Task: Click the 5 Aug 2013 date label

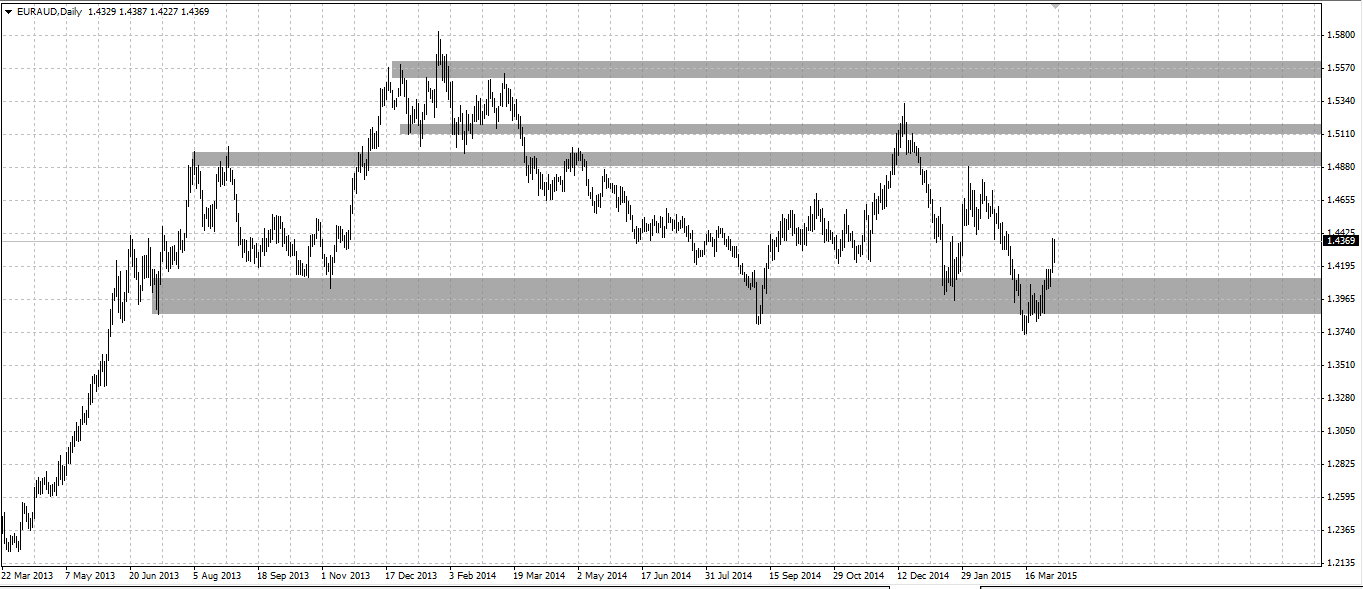Action: (218, 576)
